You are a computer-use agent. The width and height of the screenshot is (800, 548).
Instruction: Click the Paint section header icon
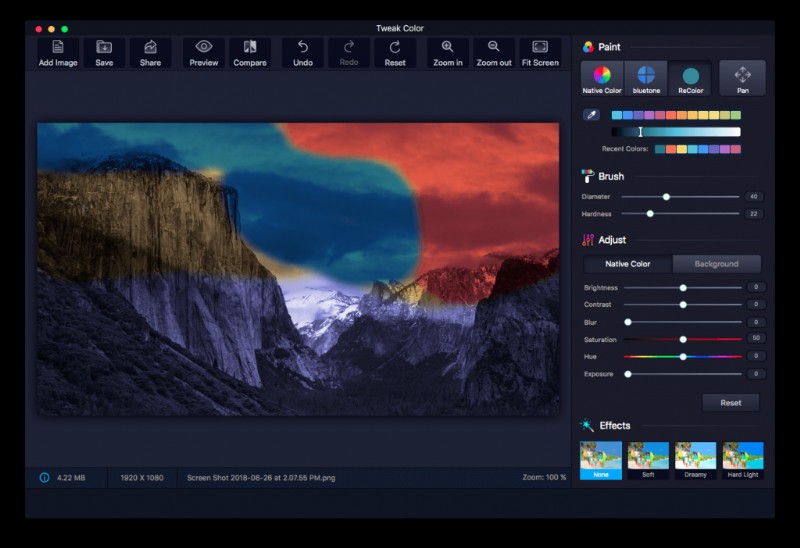[x=588, y=47]
